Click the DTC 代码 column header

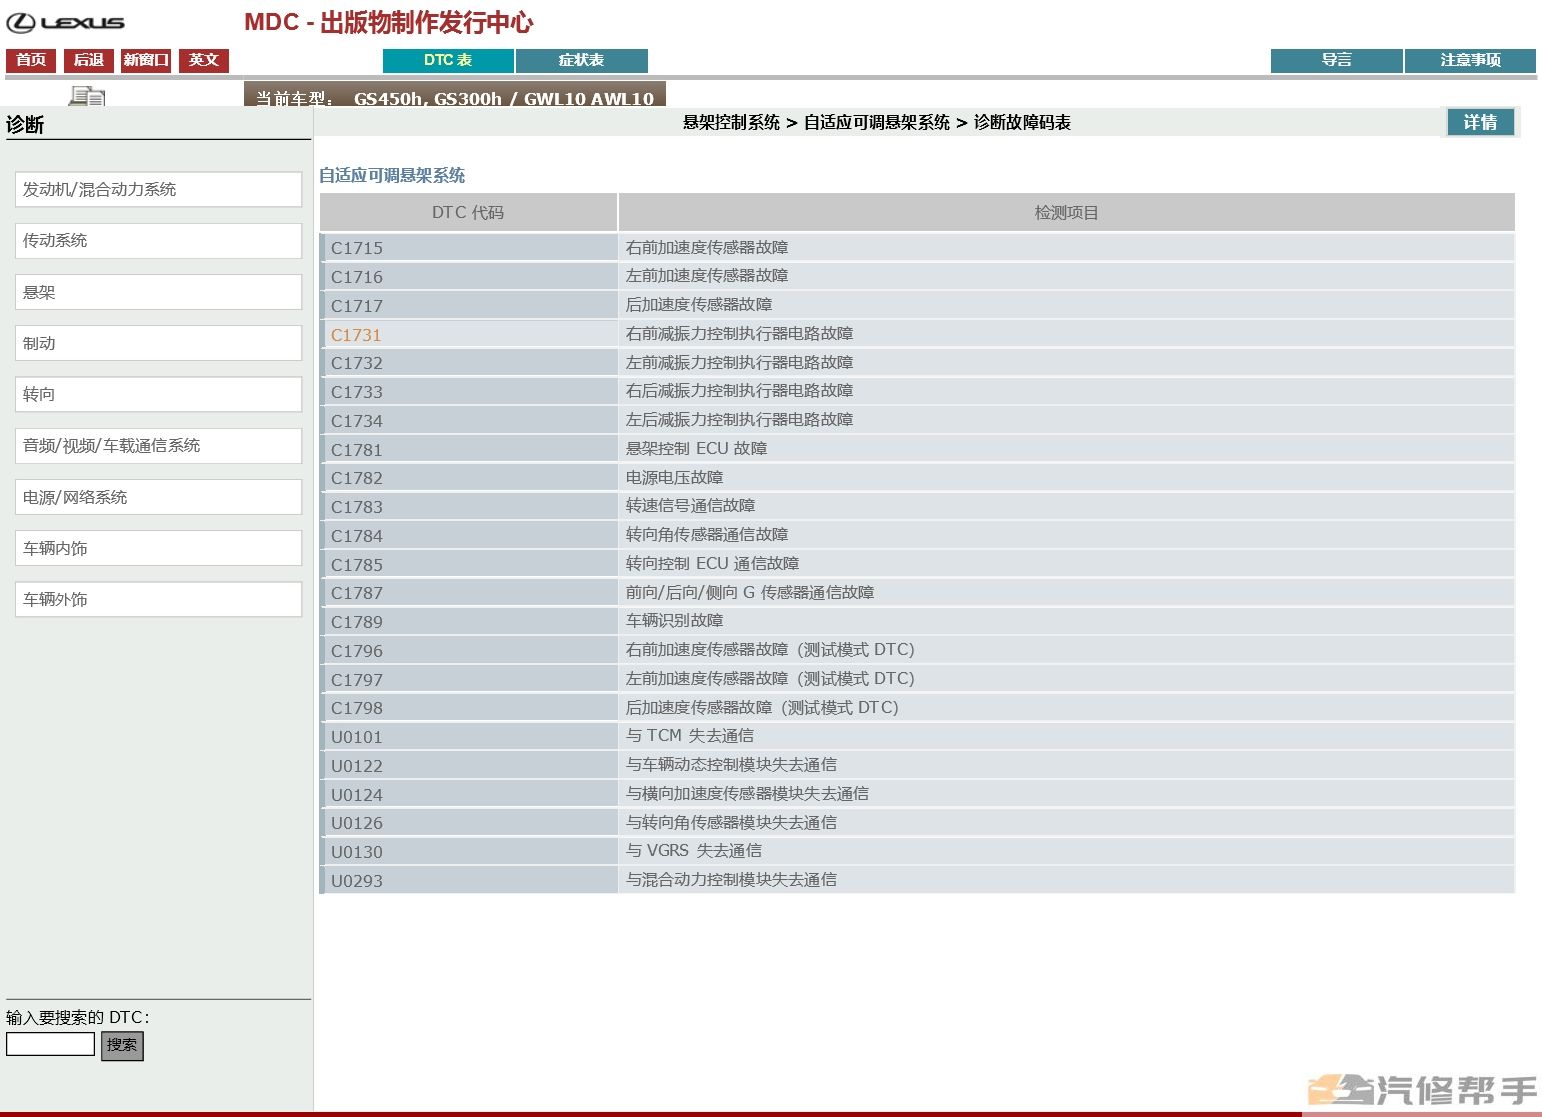(468, 212)
